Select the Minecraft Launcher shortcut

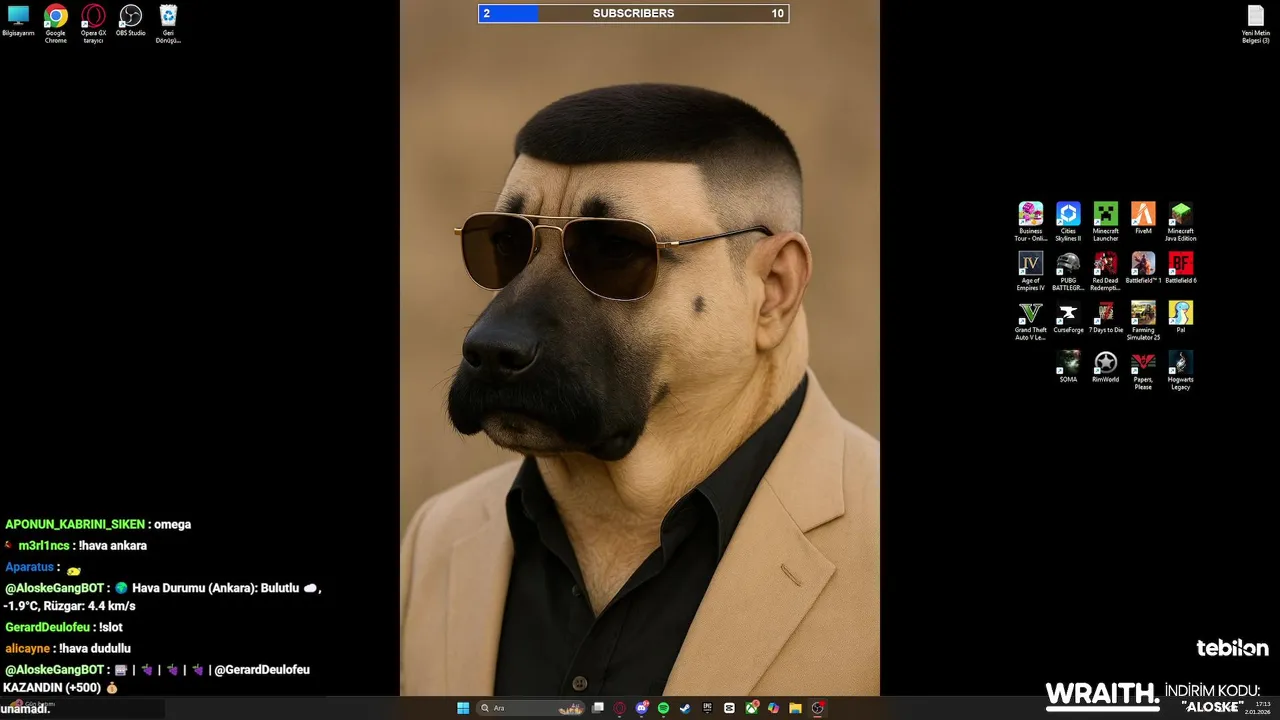1105,222
